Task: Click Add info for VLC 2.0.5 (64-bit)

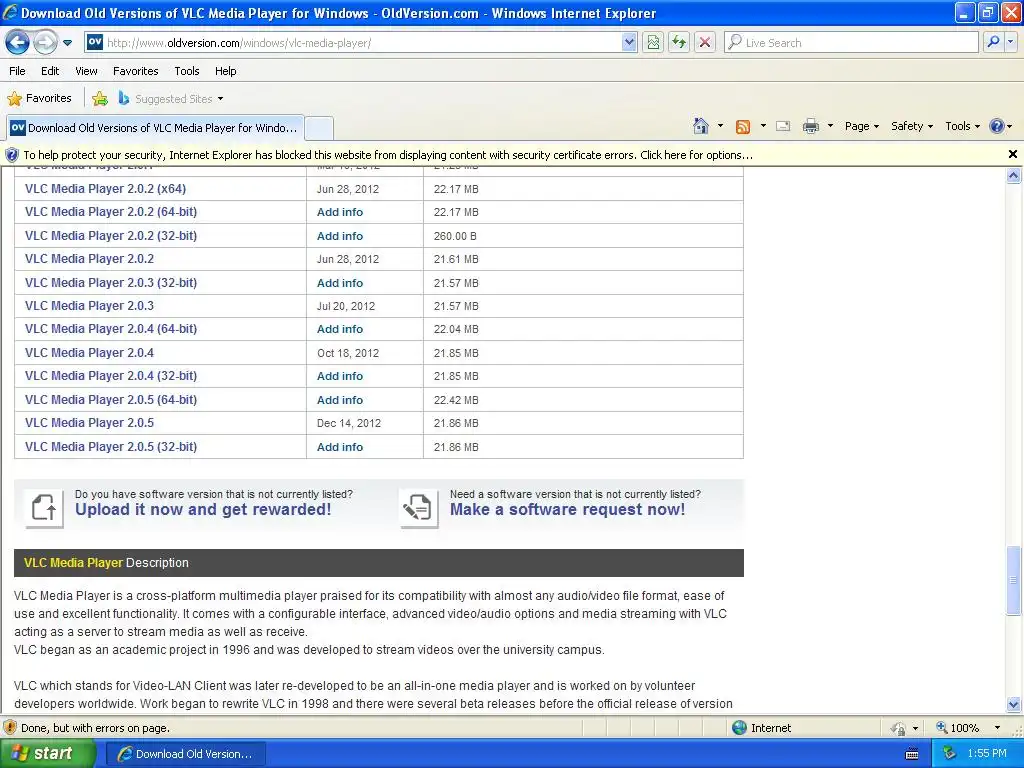Action: (x=340, y=400)
